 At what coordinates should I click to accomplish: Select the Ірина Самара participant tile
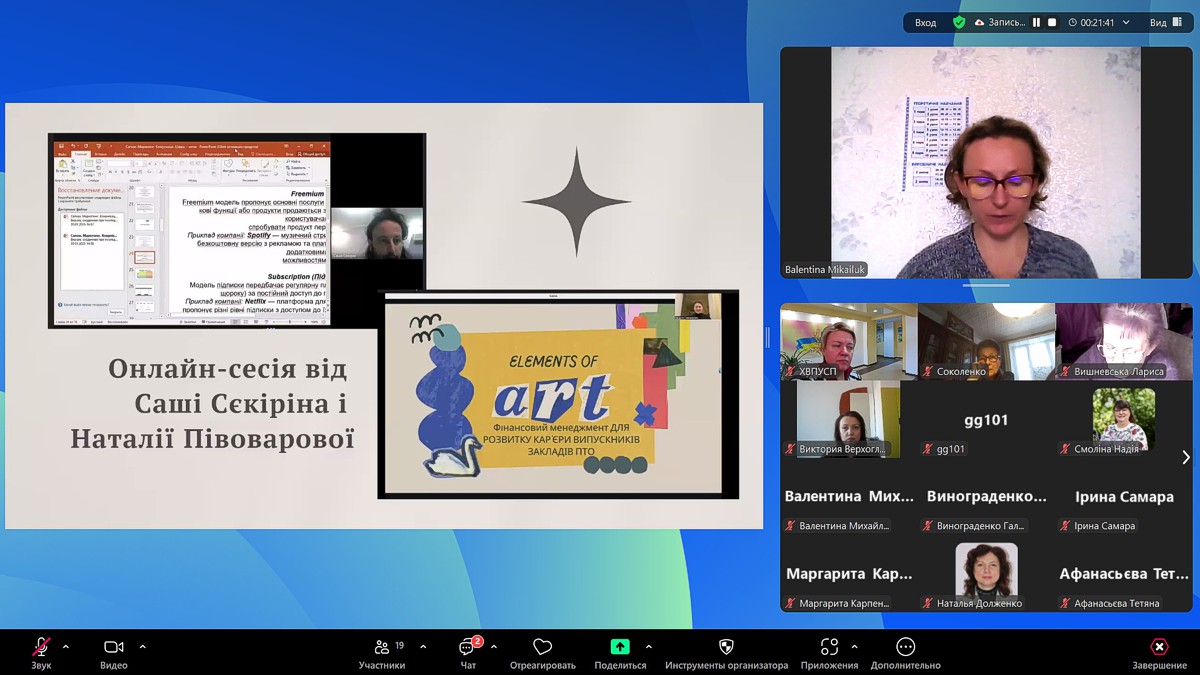tap(1124, 497)
